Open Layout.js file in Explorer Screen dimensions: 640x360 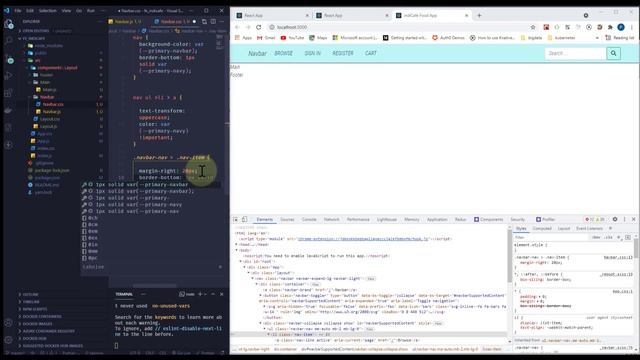click(x=49, y=127)
